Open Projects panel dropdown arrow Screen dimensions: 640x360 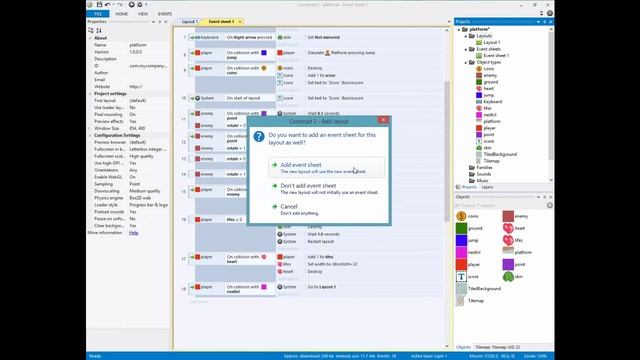pyautogui.click(x=538, y=22)
